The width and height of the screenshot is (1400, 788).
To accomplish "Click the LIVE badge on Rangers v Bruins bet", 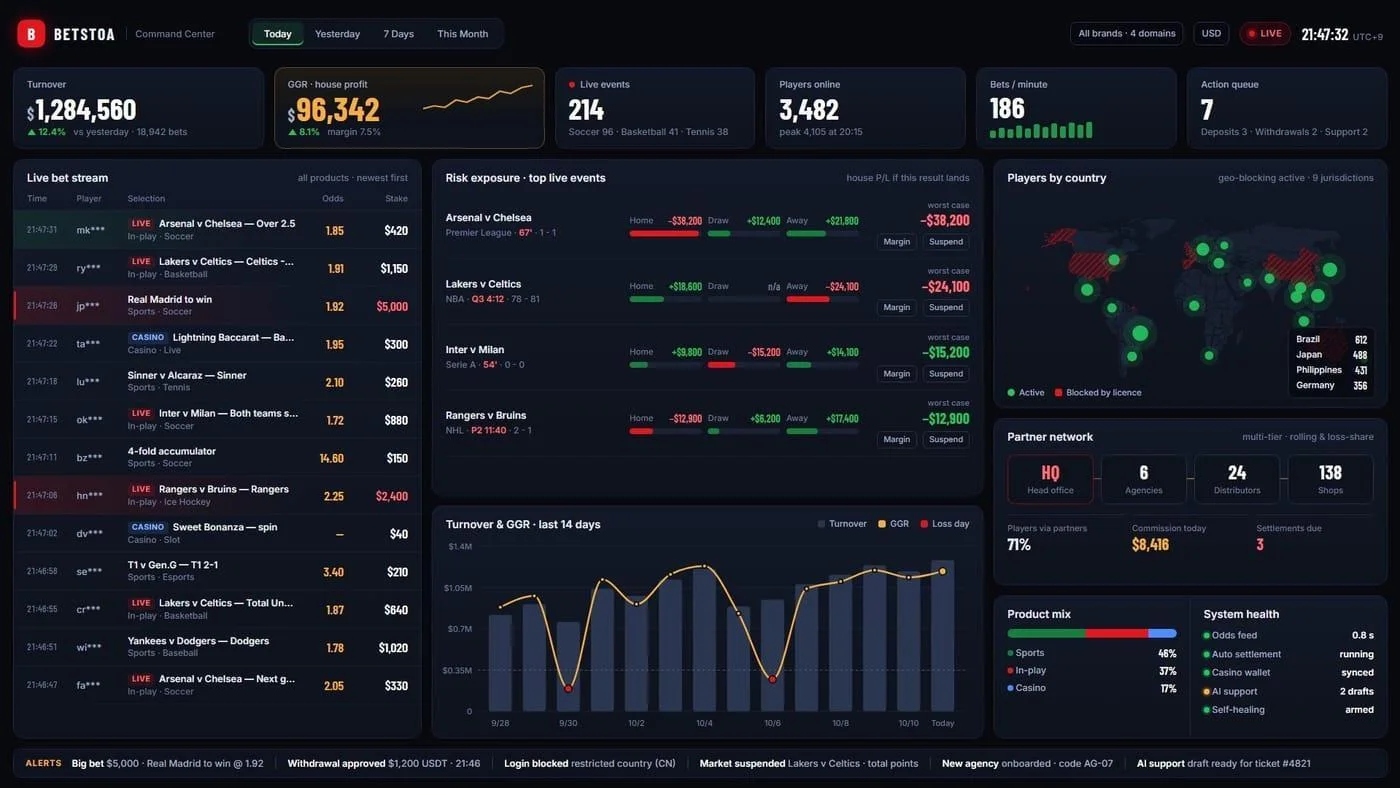I will pos(141,489).
